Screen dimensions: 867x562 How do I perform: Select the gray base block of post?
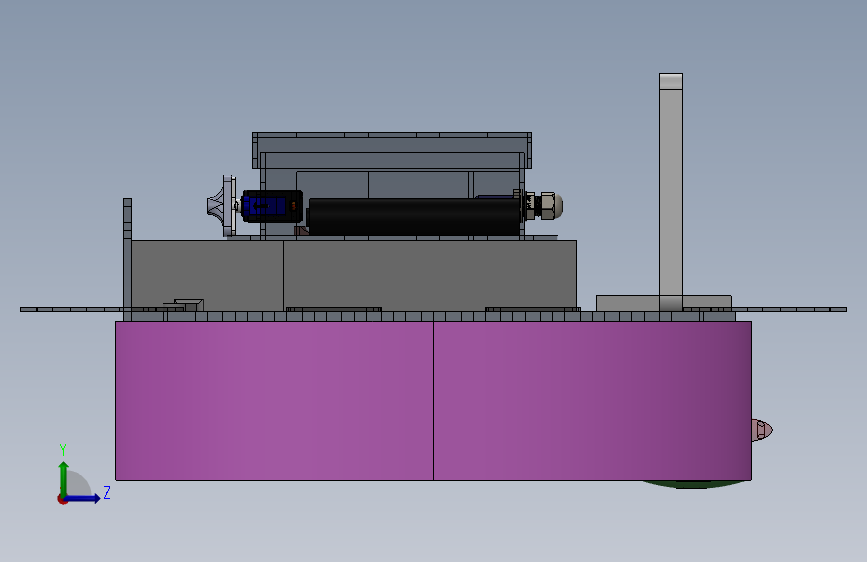coord(664,303)
